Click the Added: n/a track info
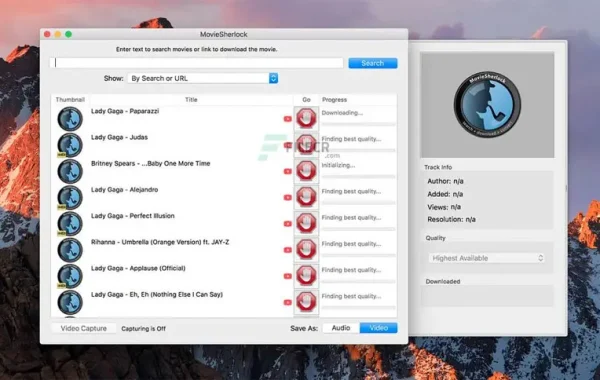The height and width of the screenshot is (380, 600). (x=445, y=194)
